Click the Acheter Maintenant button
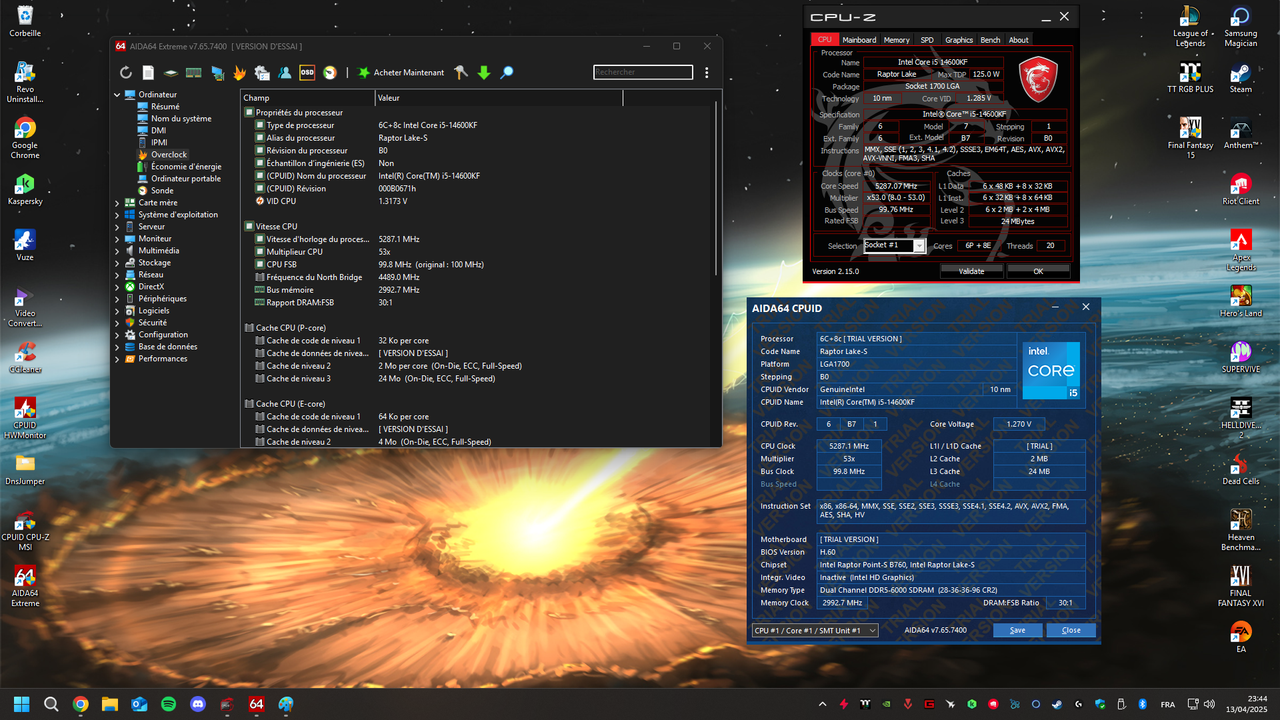The height and width of the screenshot is (720, 1280). 401,72
